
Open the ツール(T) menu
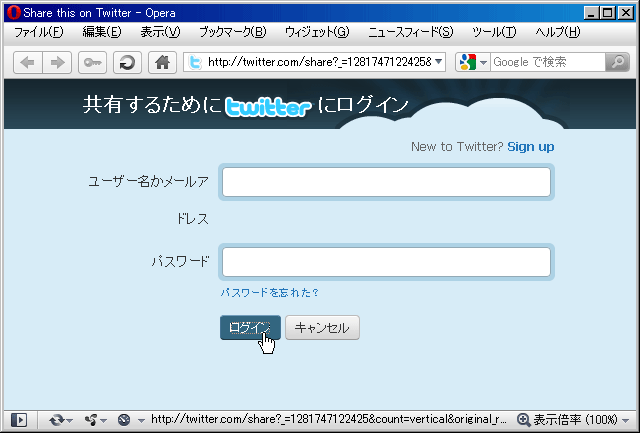coord(493,32)
